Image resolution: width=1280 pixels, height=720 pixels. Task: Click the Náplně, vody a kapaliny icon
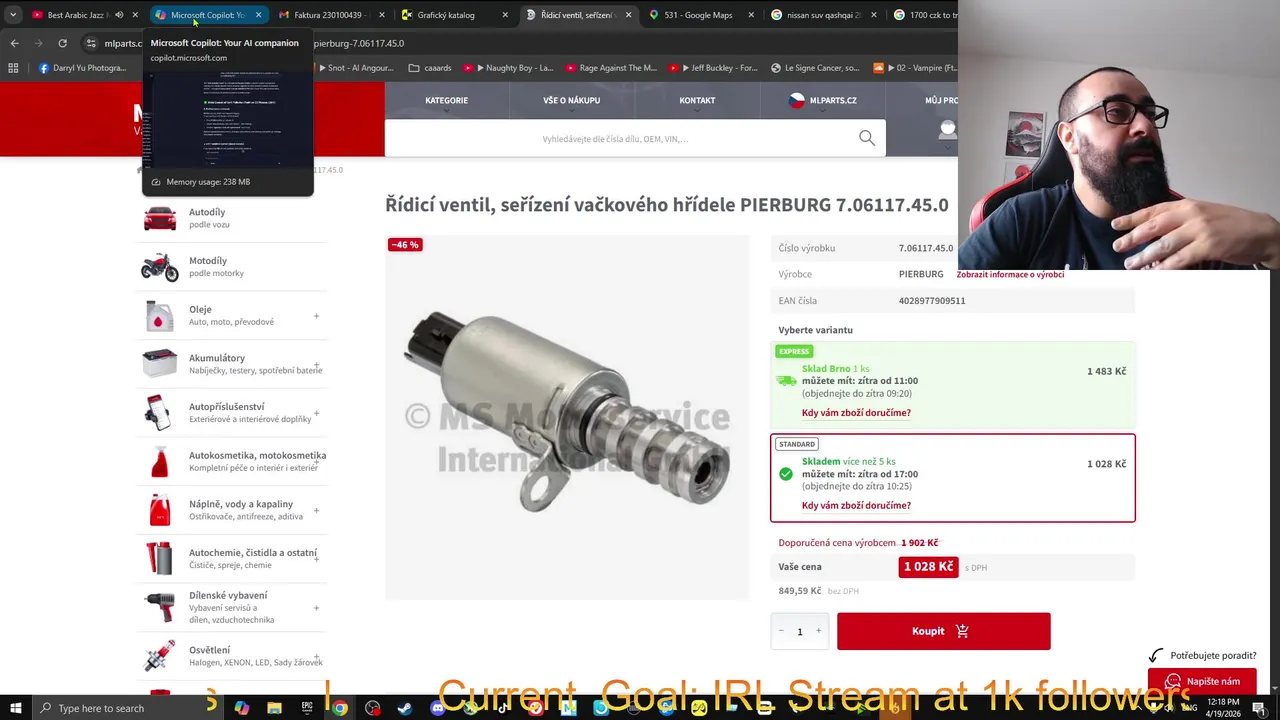tap(160, 510)
